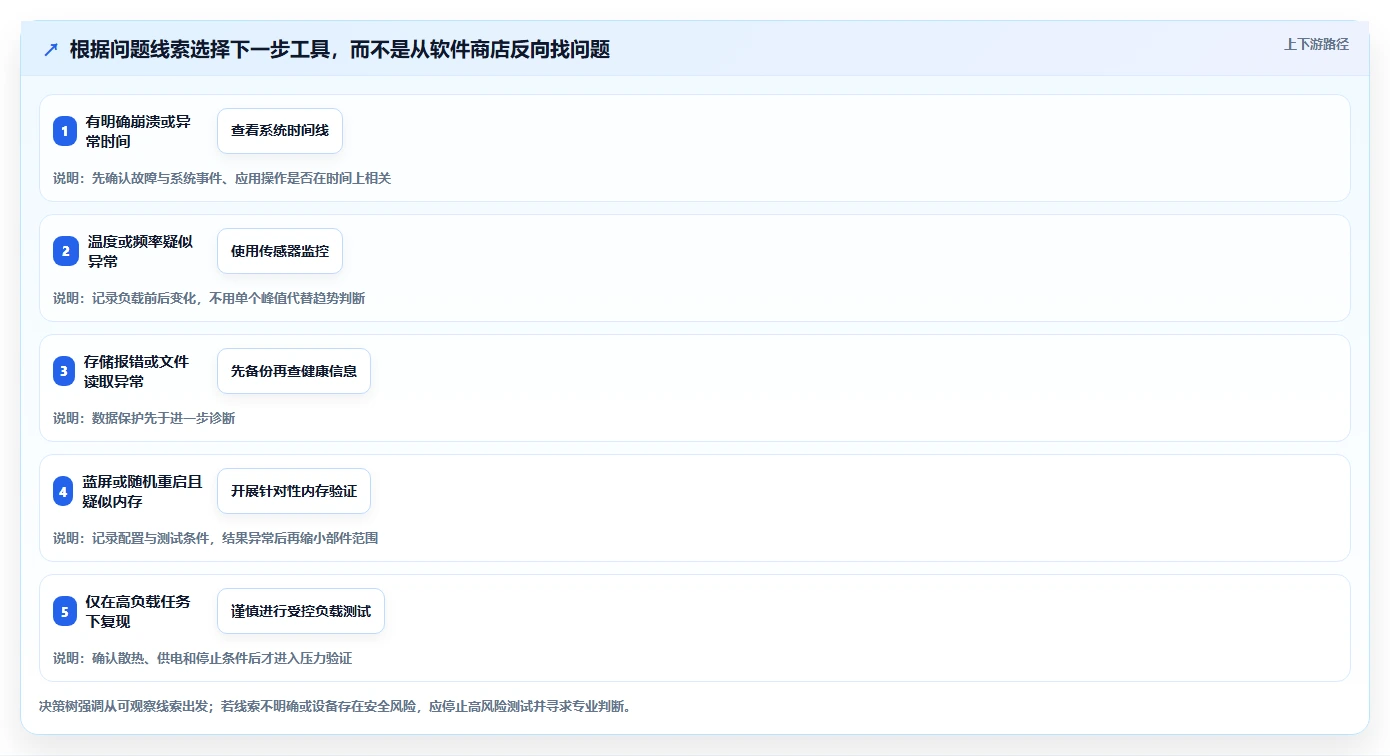The image size is (1390, 756).
Task: Select the 查看系统时间线 button
Action: pos(280,131)
